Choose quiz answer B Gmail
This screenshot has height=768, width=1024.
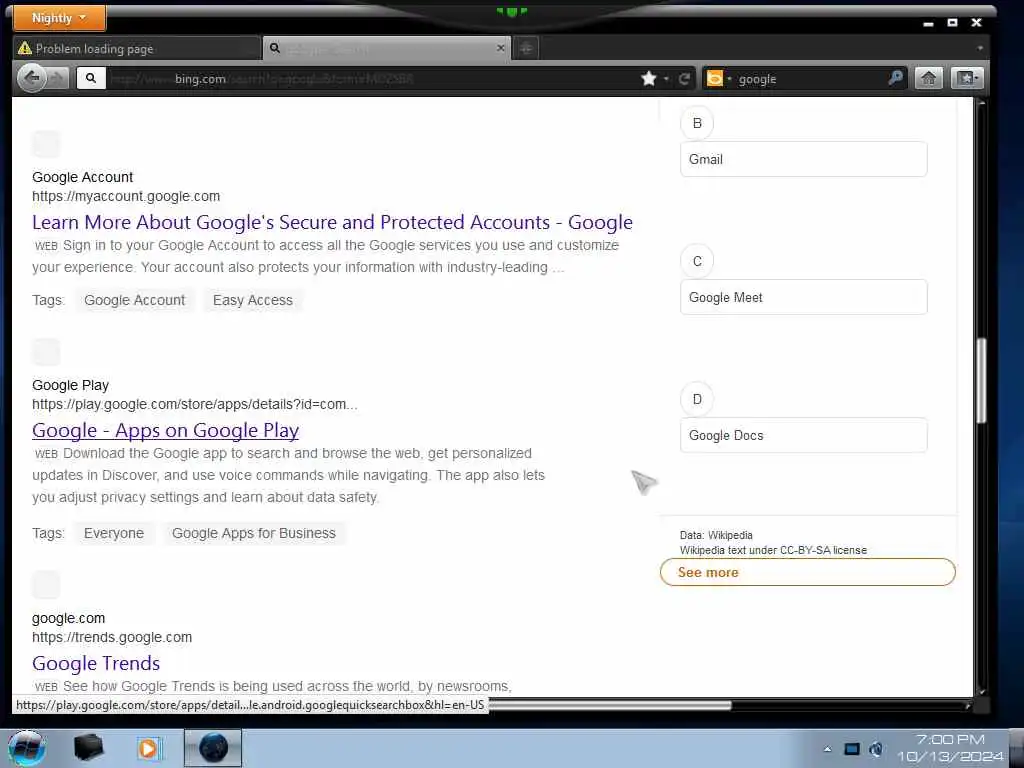803,159
